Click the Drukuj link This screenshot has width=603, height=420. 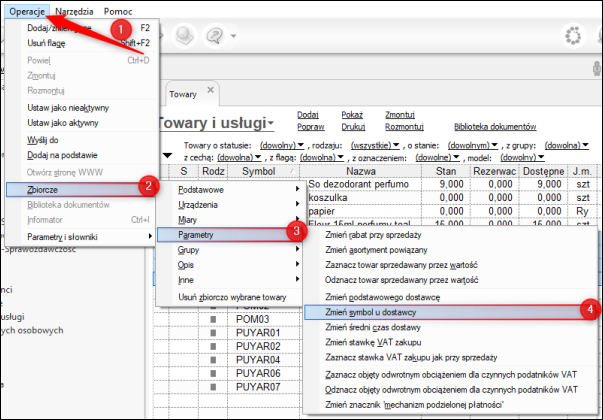353,127
